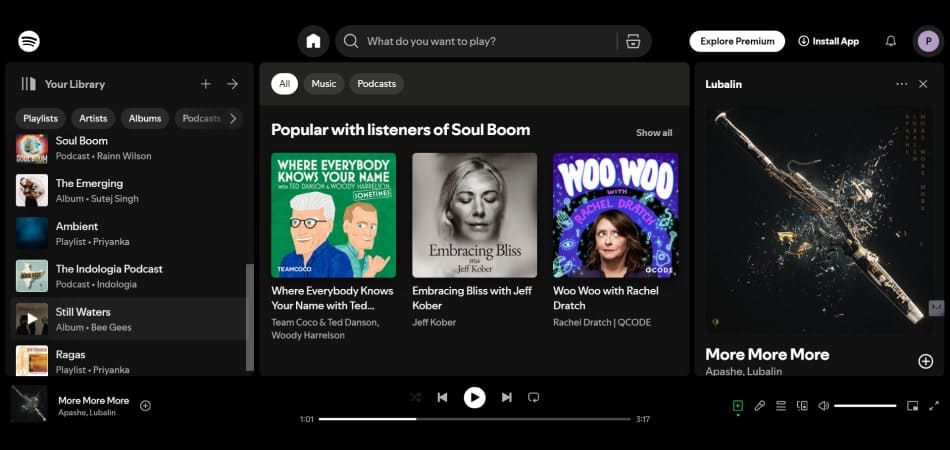Click the Lubalin panel header title
The height and width of the screenshot is (450, 950).
[723, 84]
